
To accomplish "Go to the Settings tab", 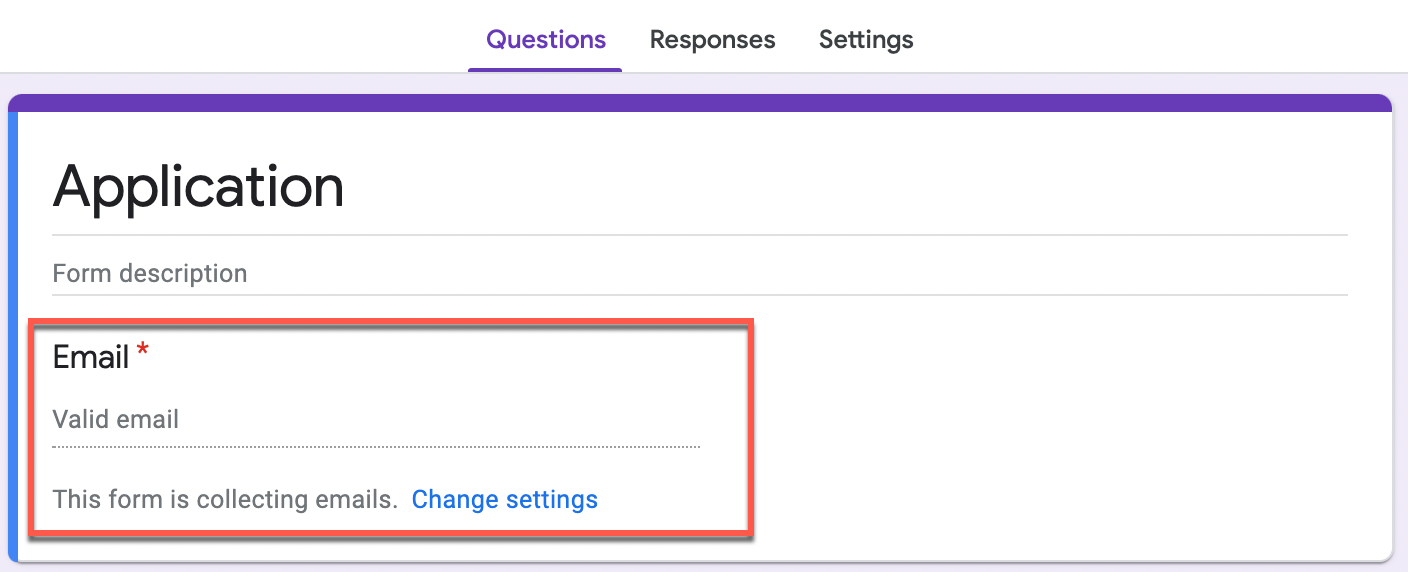I will pos(866,40).
